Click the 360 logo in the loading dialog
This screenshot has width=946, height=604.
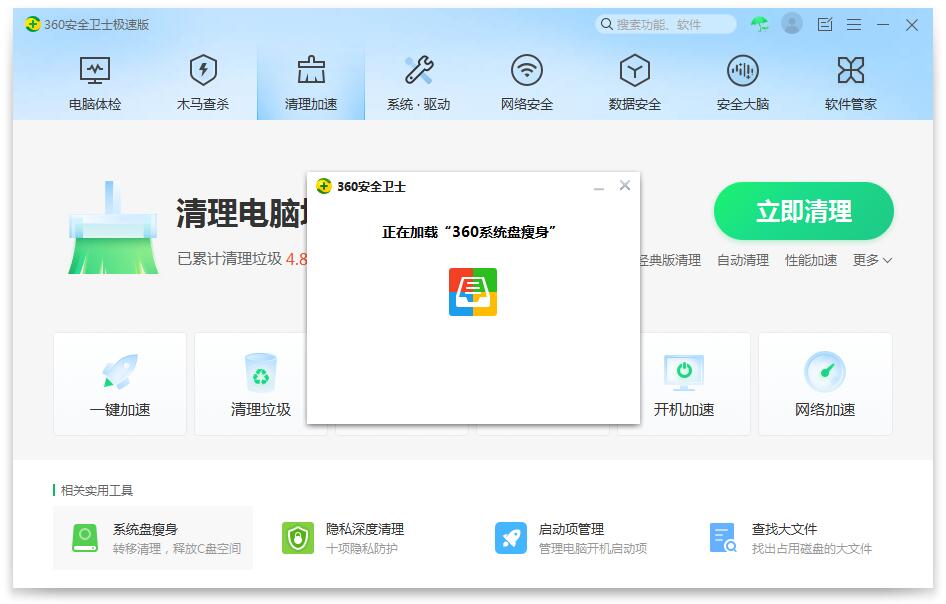pyautogui.click(x=324, y=186)
